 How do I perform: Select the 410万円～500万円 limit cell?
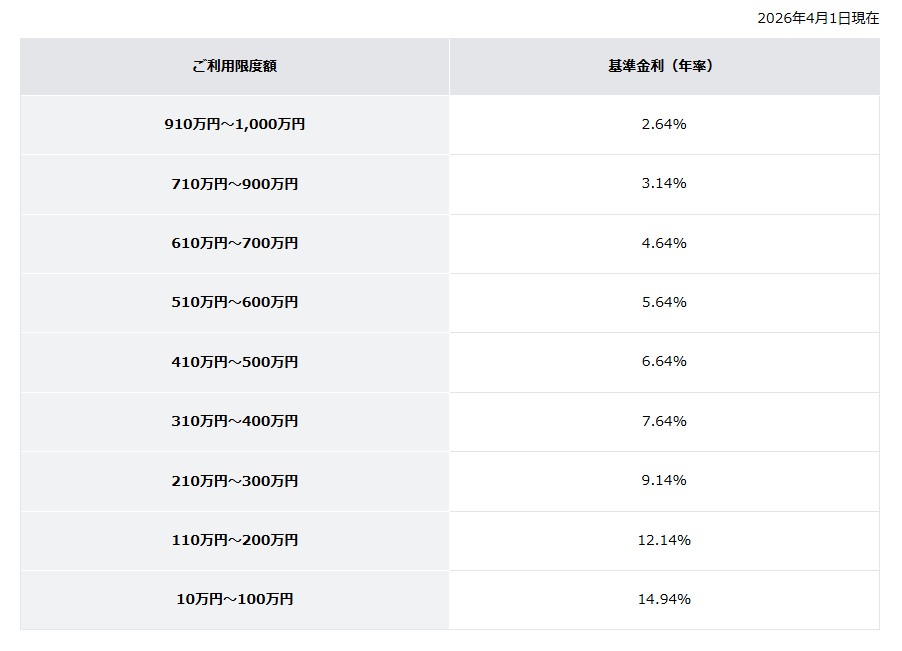234,362
